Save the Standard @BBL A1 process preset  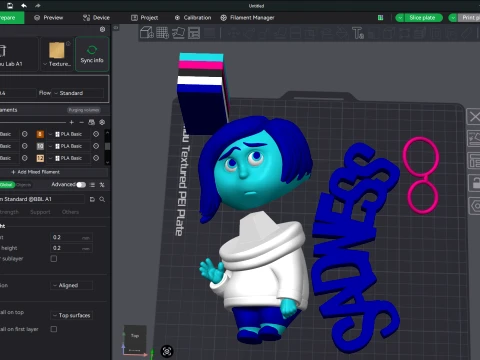(92, 199)
